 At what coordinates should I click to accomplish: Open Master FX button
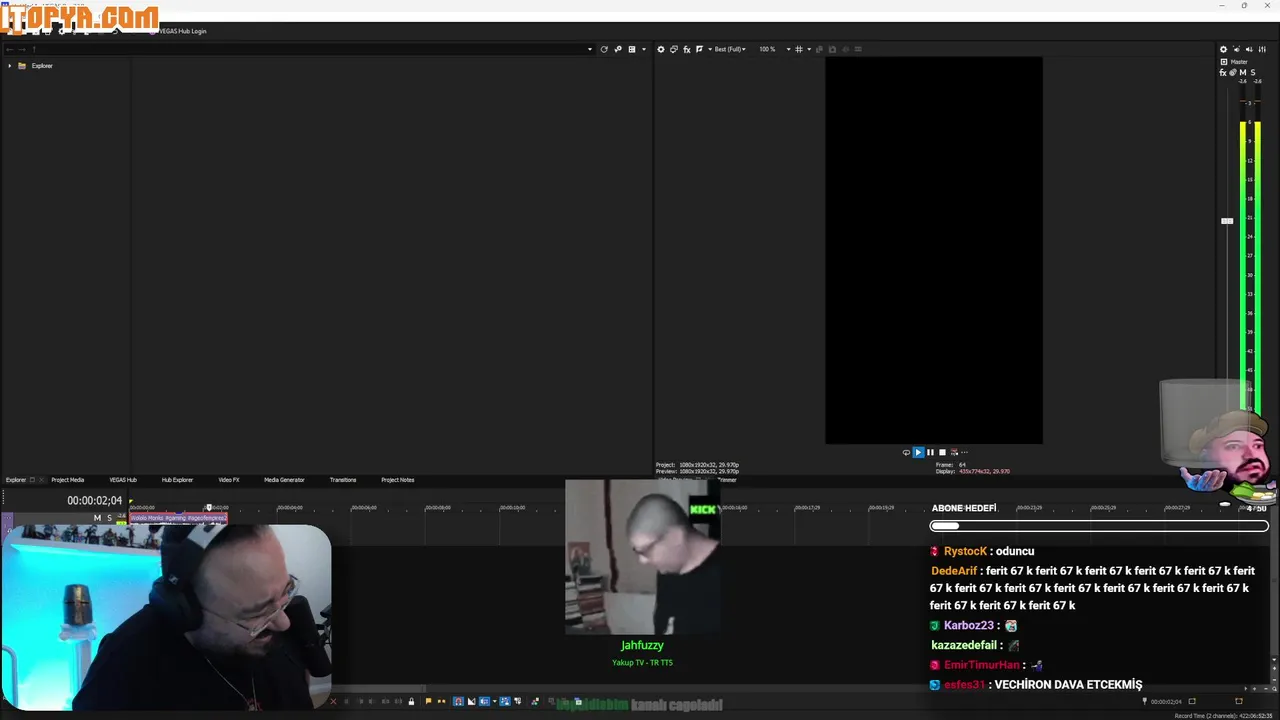(x=1223, y=73)
